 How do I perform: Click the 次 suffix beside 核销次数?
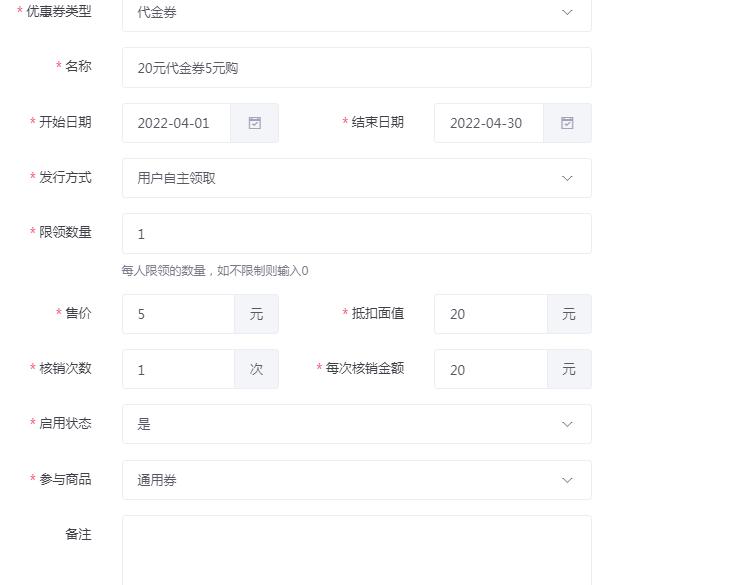point(257,370)
